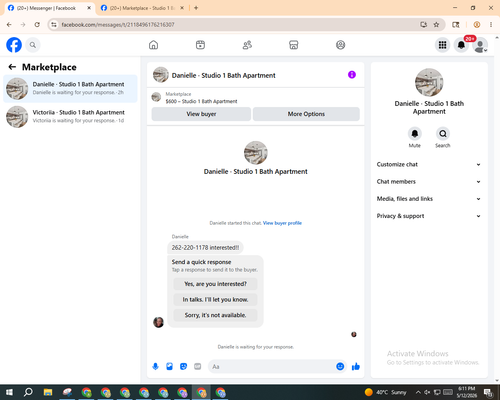This screenshot has width=500, height=400.
Task: Open Windows taskbar search
Action: (28, 392)
